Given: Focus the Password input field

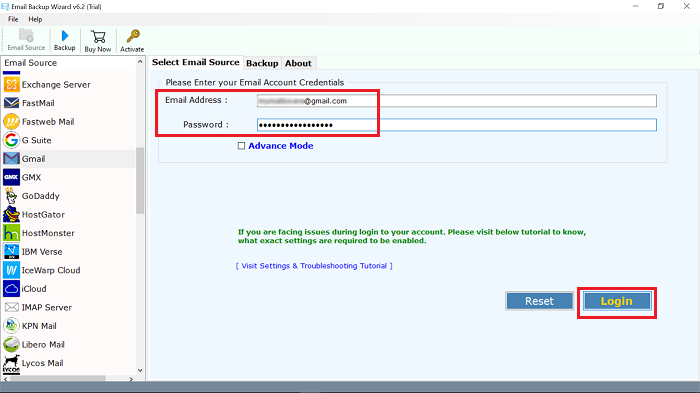Looking at the screenshot, I should click(457, 125).
